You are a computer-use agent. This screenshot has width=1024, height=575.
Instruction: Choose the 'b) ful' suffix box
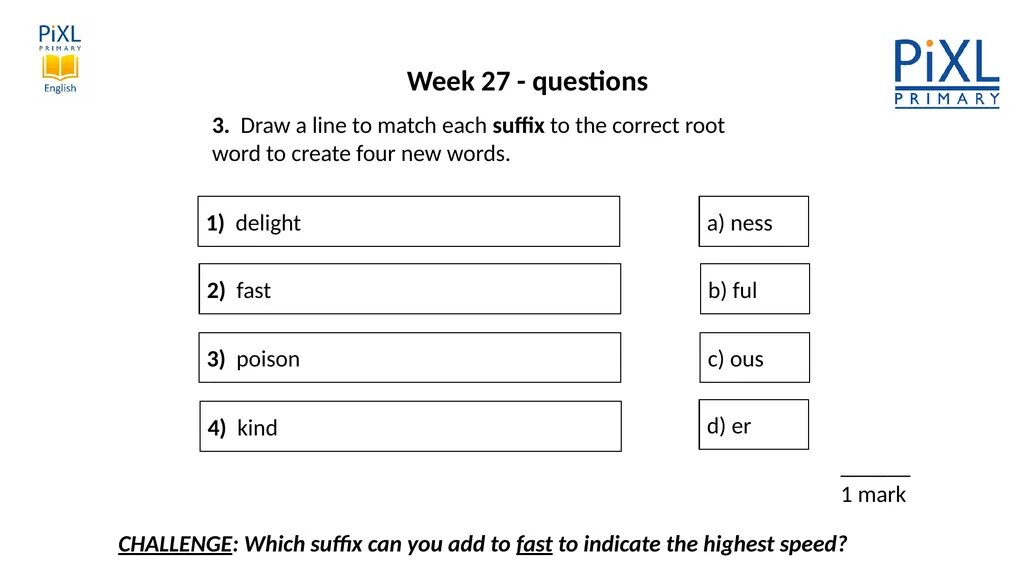(755, 289)
